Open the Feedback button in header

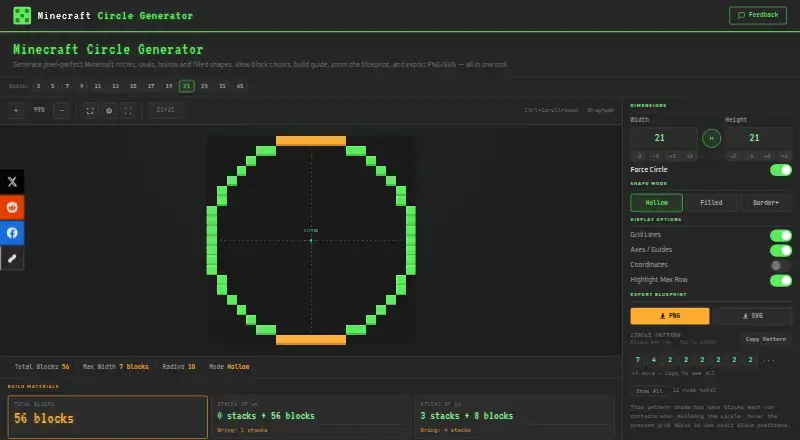point(758,15)
